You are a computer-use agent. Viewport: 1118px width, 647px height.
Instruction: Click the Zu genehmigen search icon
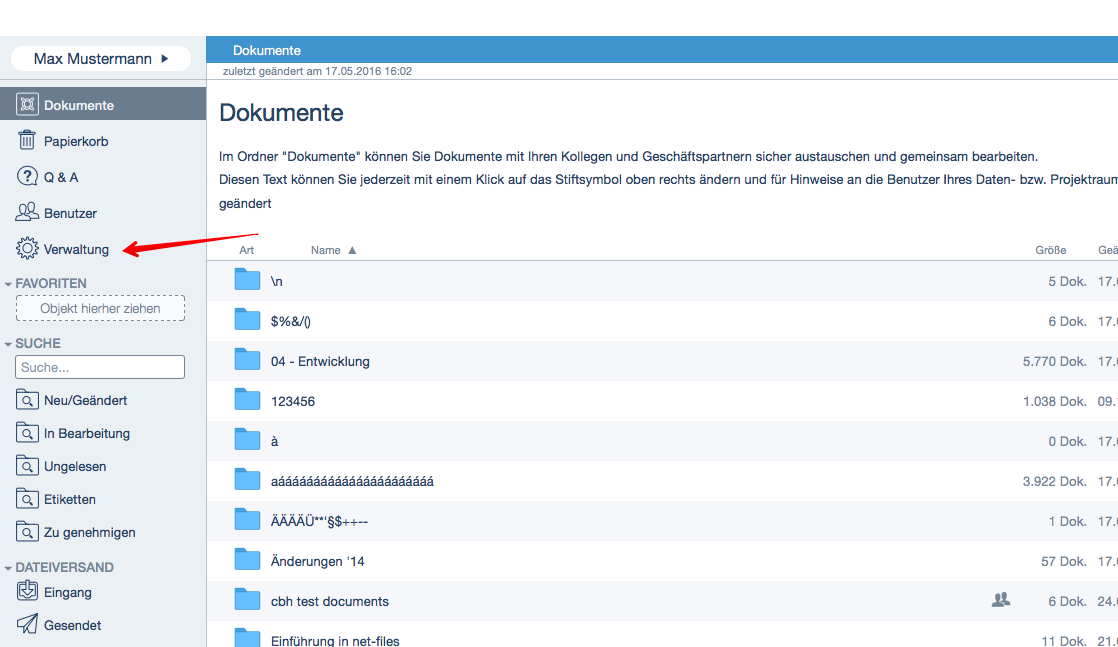pos(27,531)
